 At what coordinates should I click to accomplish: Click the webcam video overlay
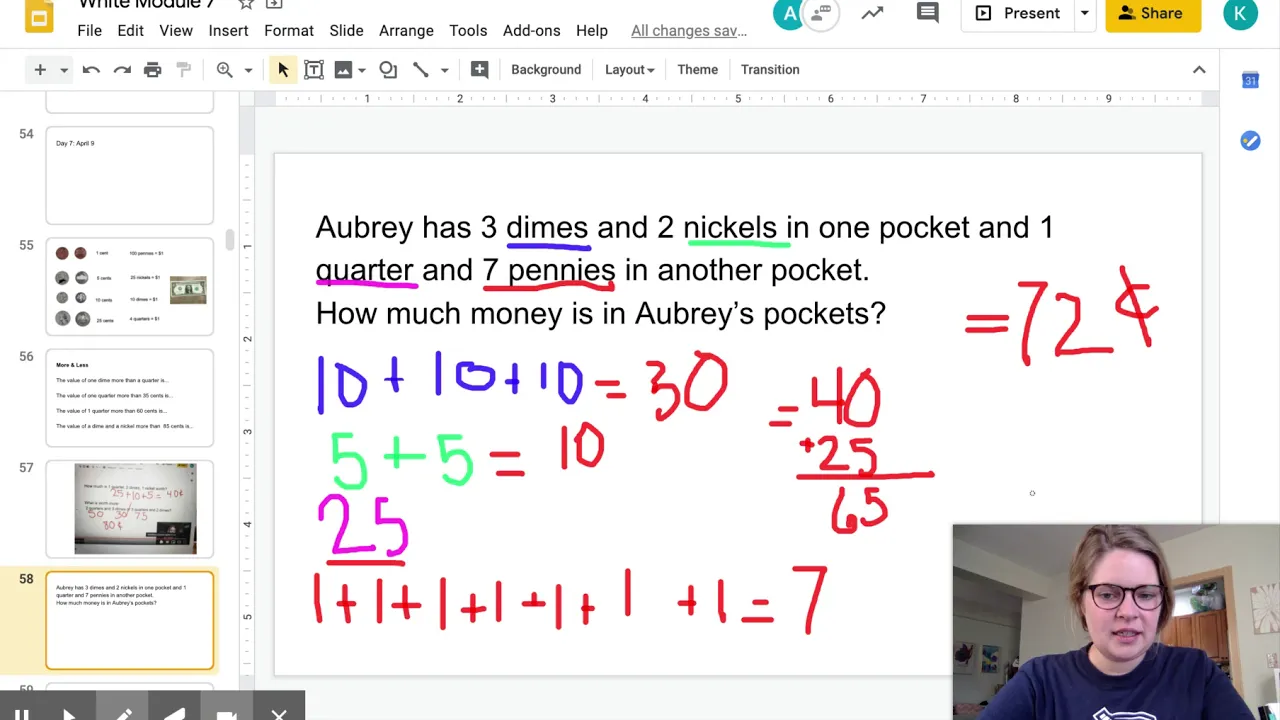(1116, 622)
